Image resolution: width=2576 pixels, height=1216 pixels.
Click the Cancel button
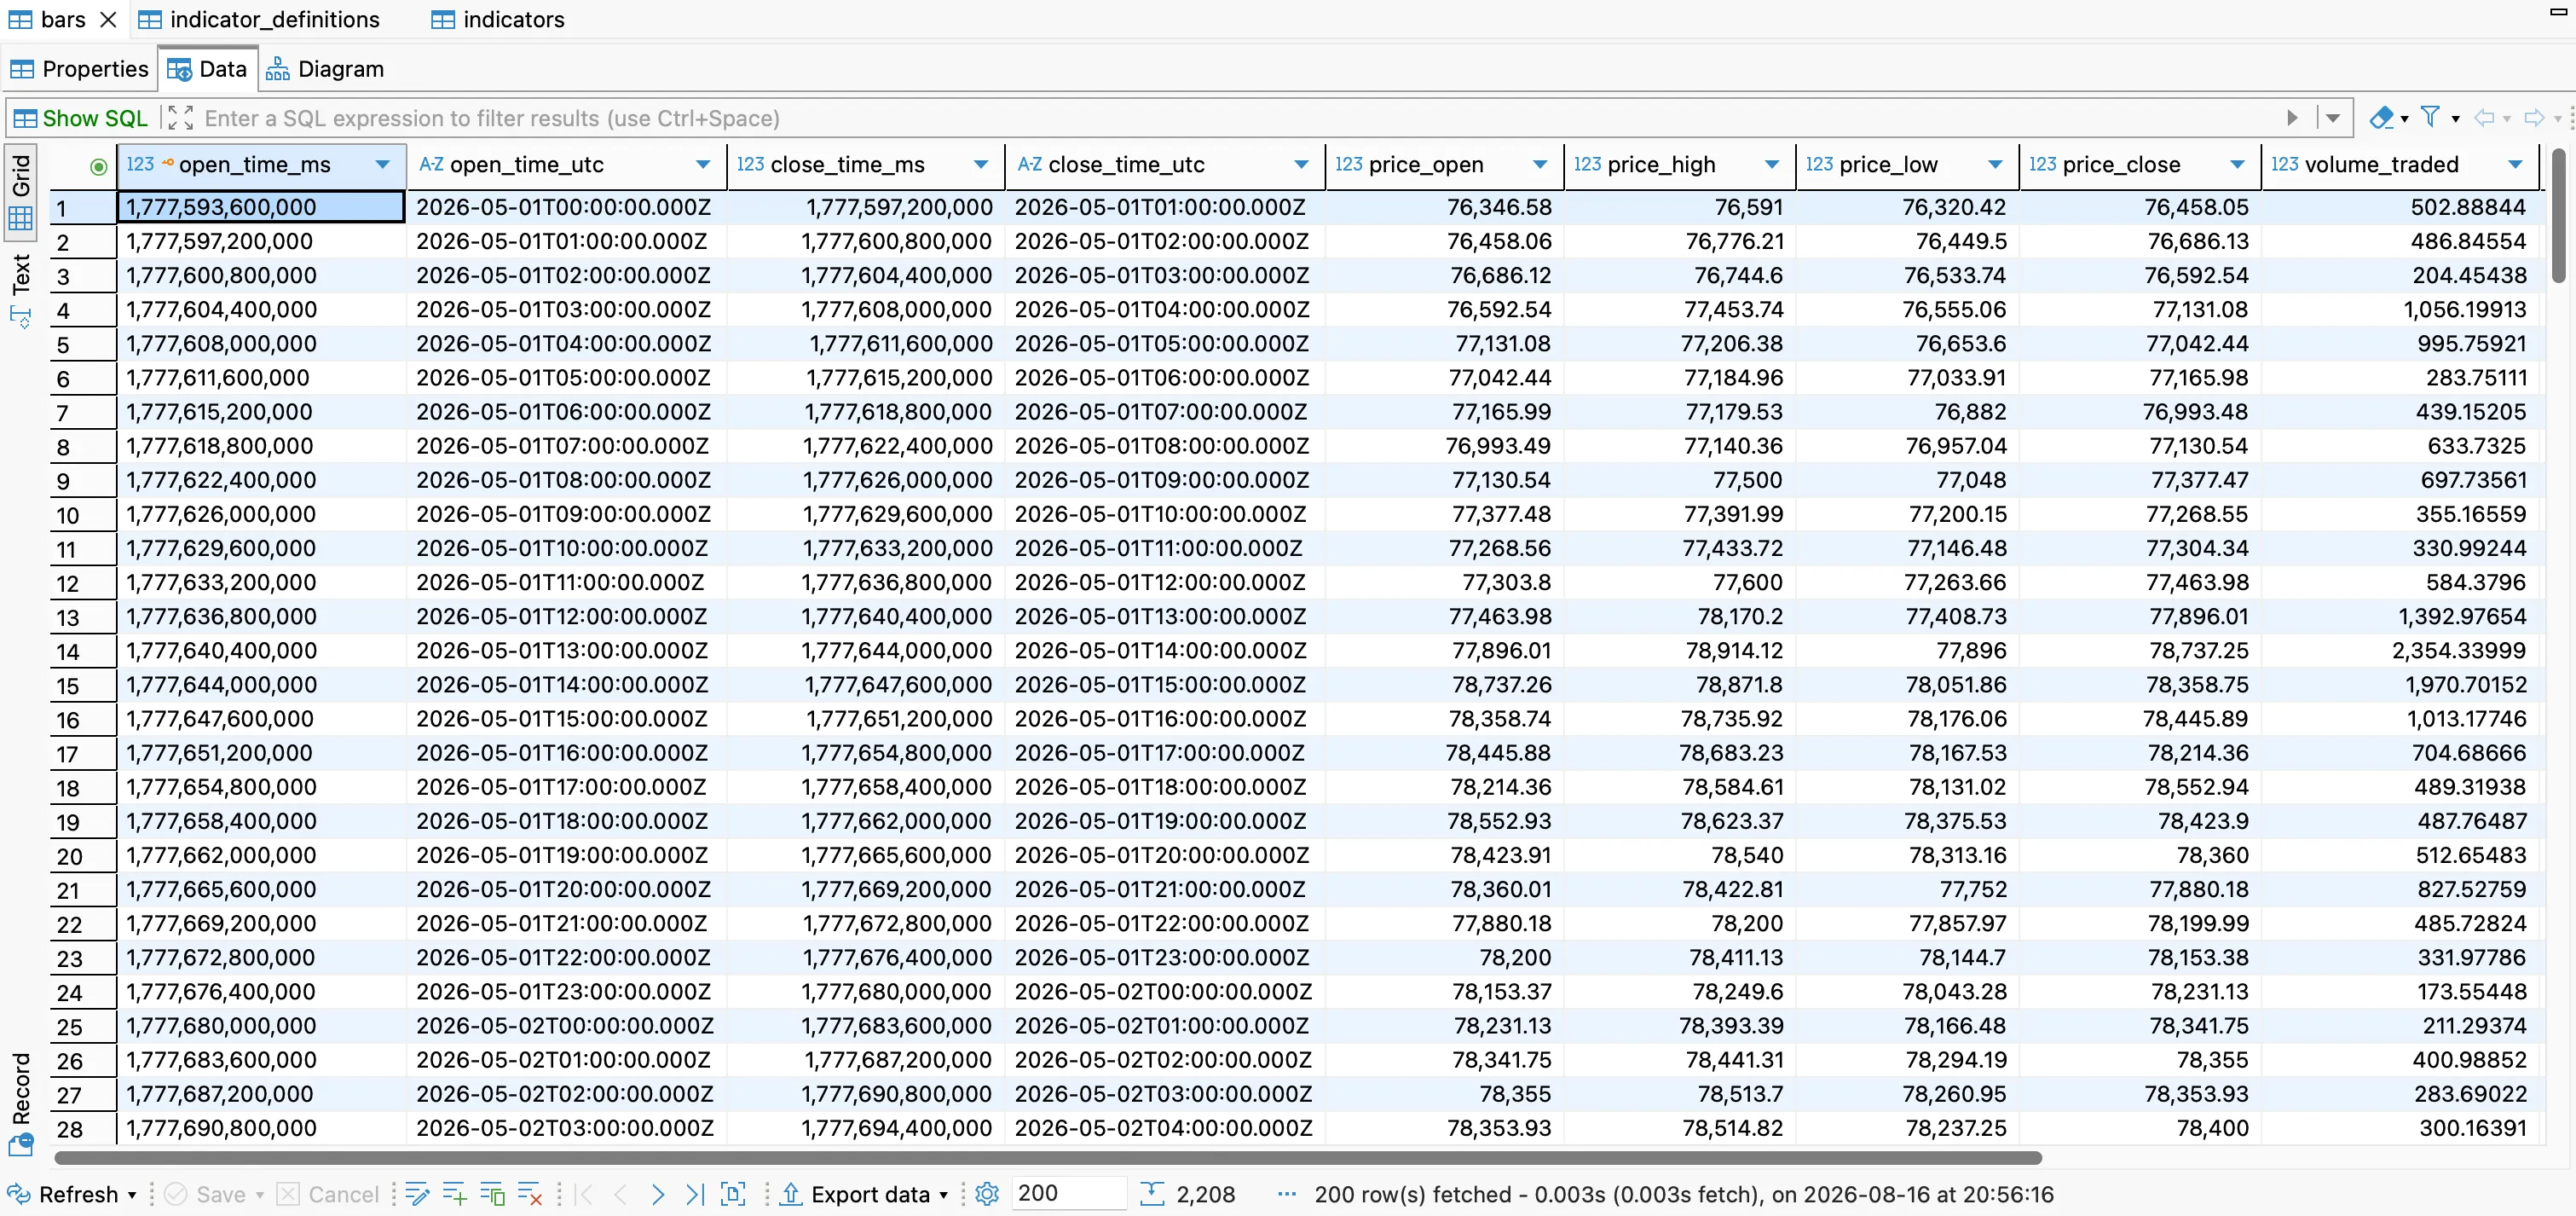click(328, 1194)
